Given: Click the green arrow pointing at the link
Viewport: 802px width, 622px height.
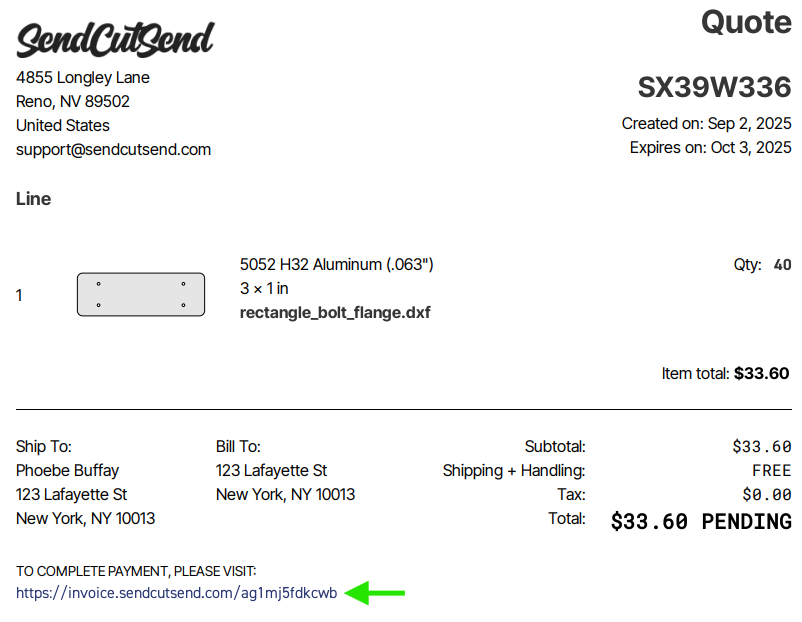Looking at the screenshot, I should 375,593.
